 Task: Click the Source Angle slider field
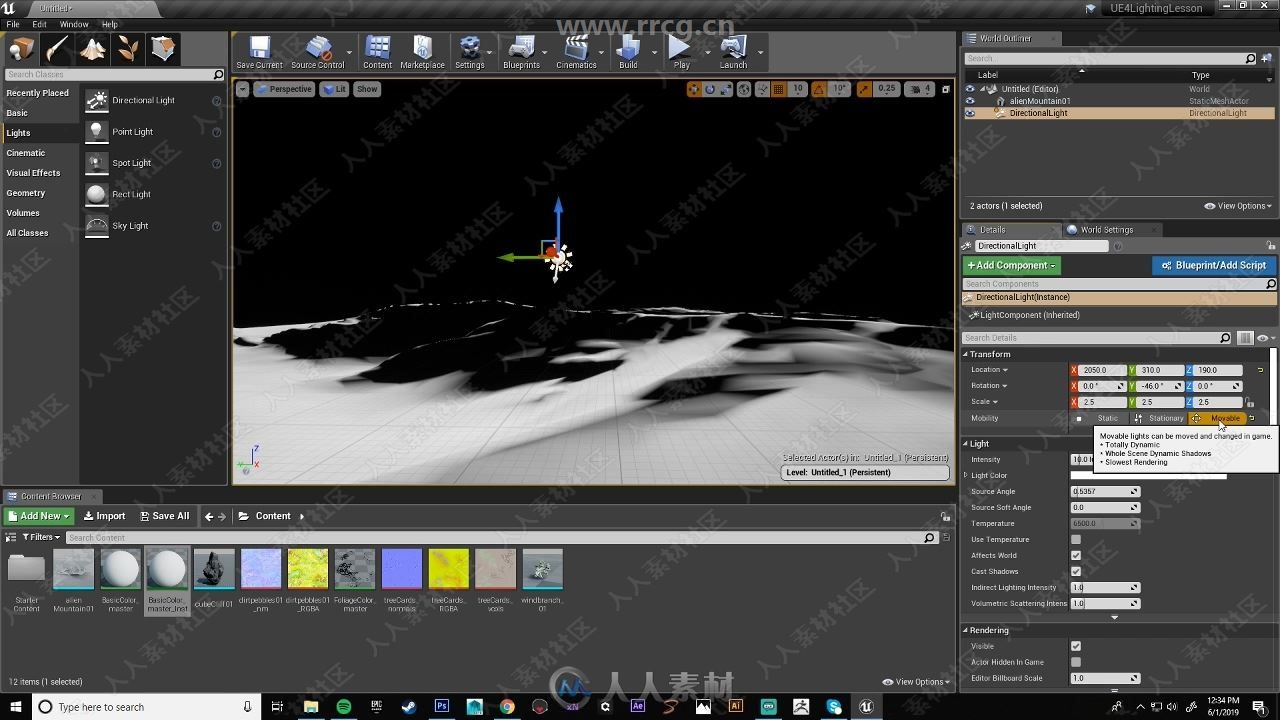coord(1105,492)
